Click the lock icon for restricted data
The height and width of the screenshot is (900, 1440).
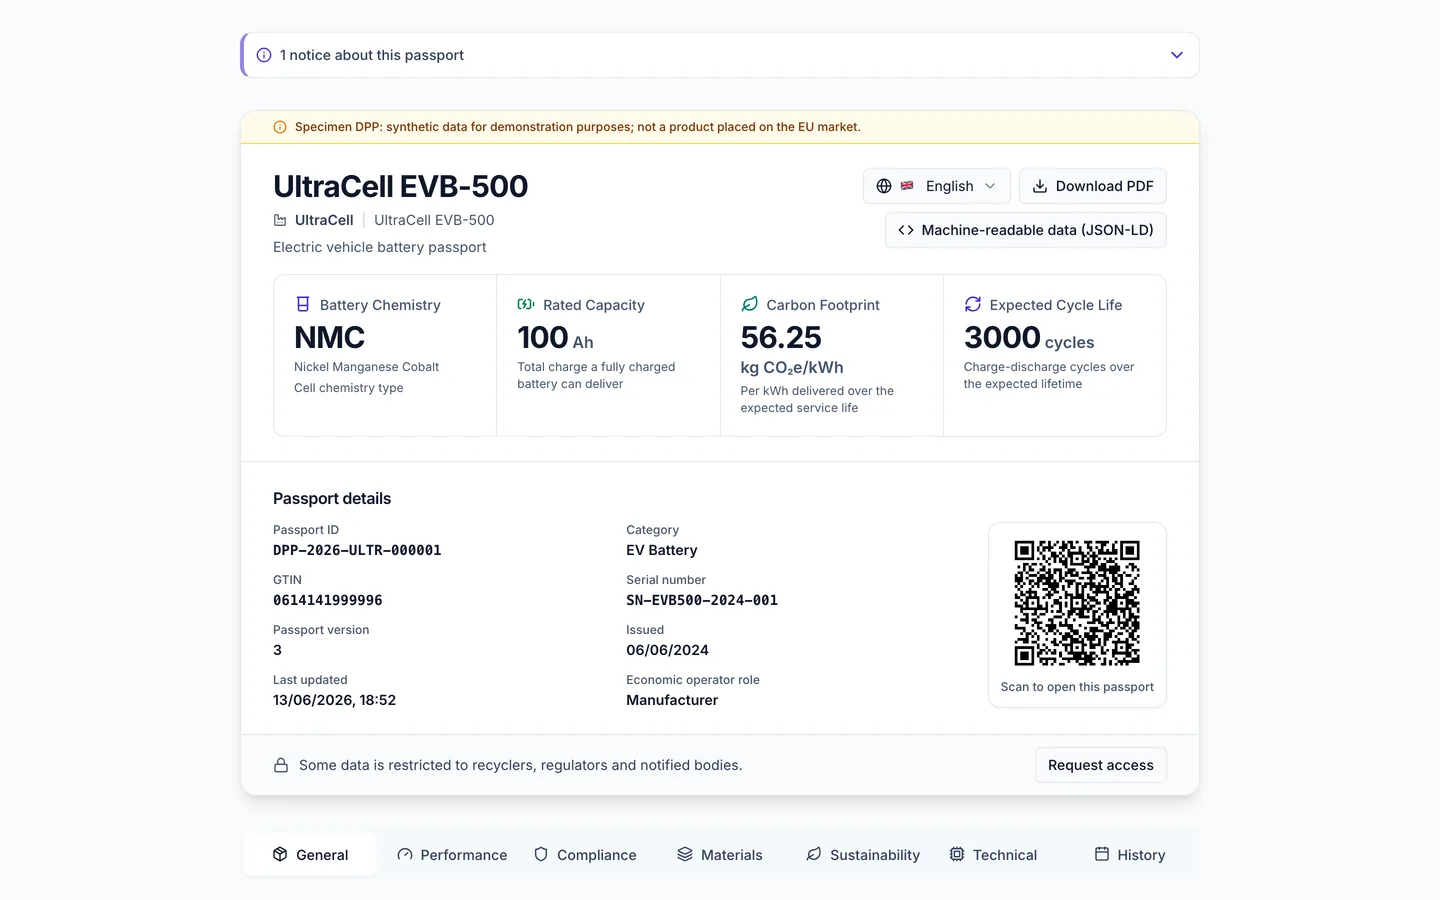tap(282, 765)
